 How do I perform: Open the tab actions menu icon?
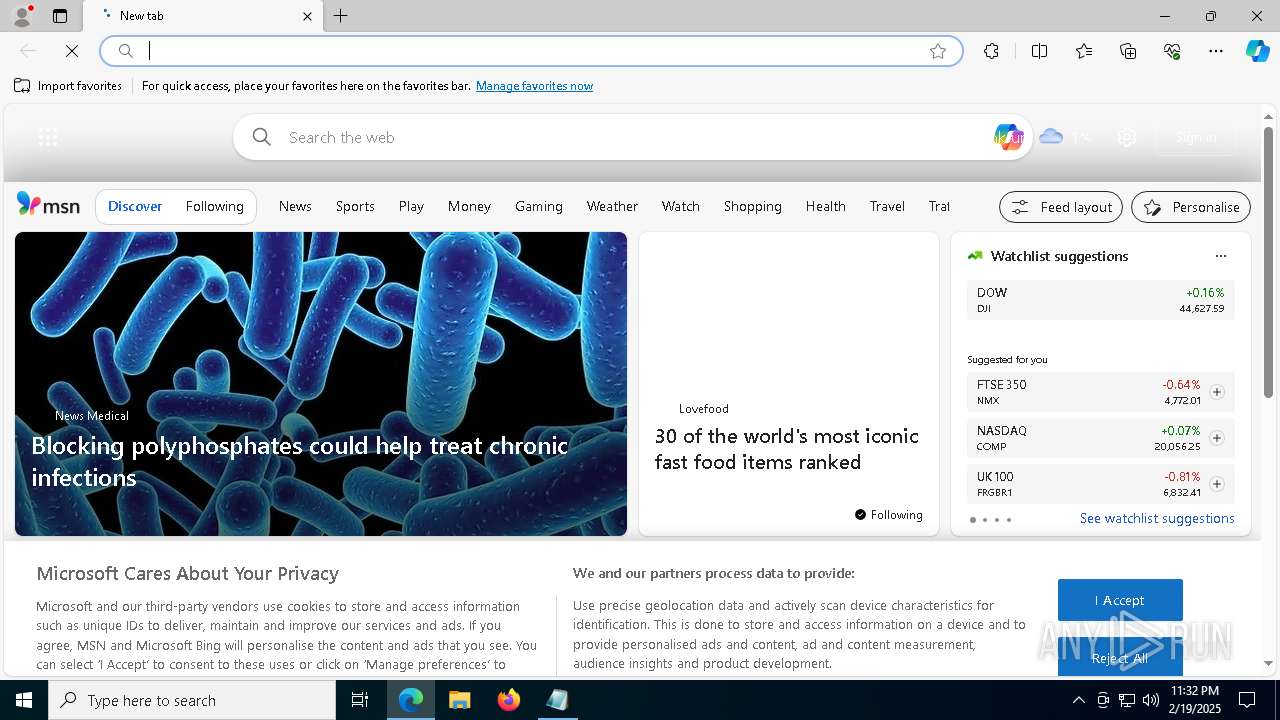point(60,16)
